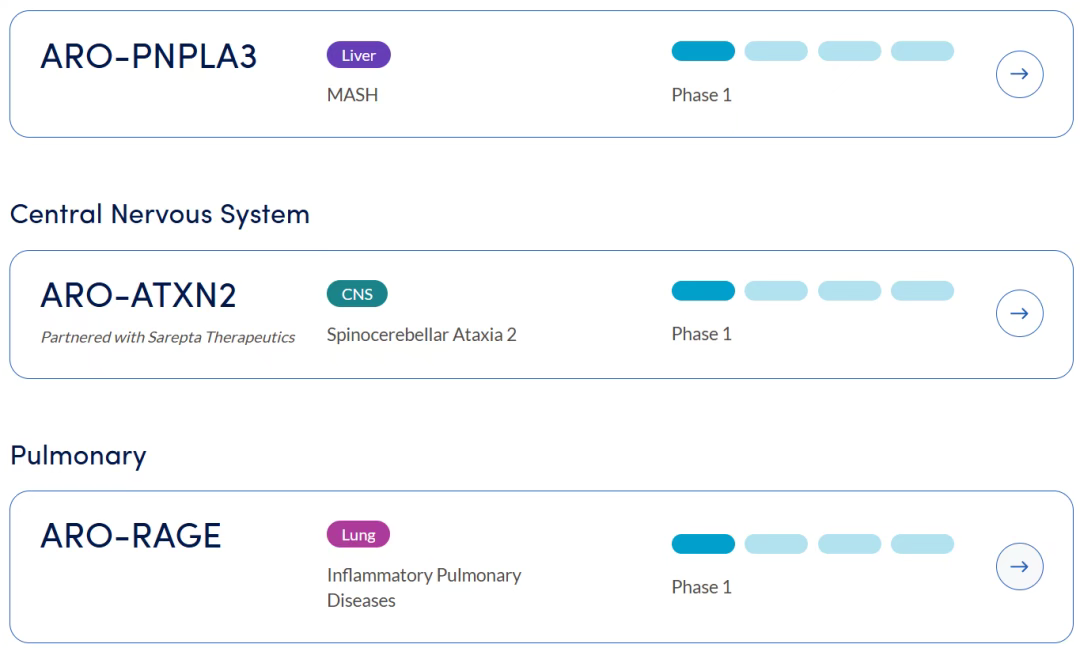This screenshot has width=1080, height=648.
Task: Click the Central Nervous System section heading
Action: pos(160,214)
